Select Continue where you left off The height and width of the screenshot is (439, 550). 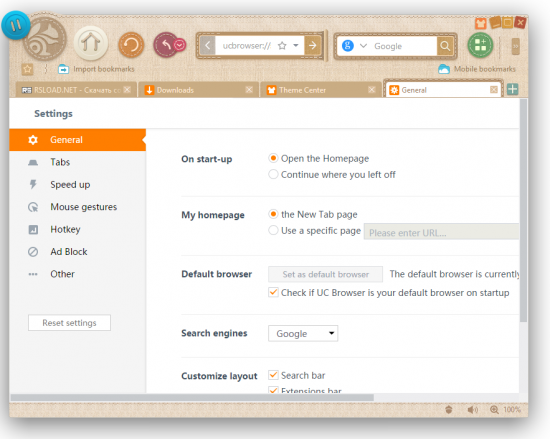273,174
